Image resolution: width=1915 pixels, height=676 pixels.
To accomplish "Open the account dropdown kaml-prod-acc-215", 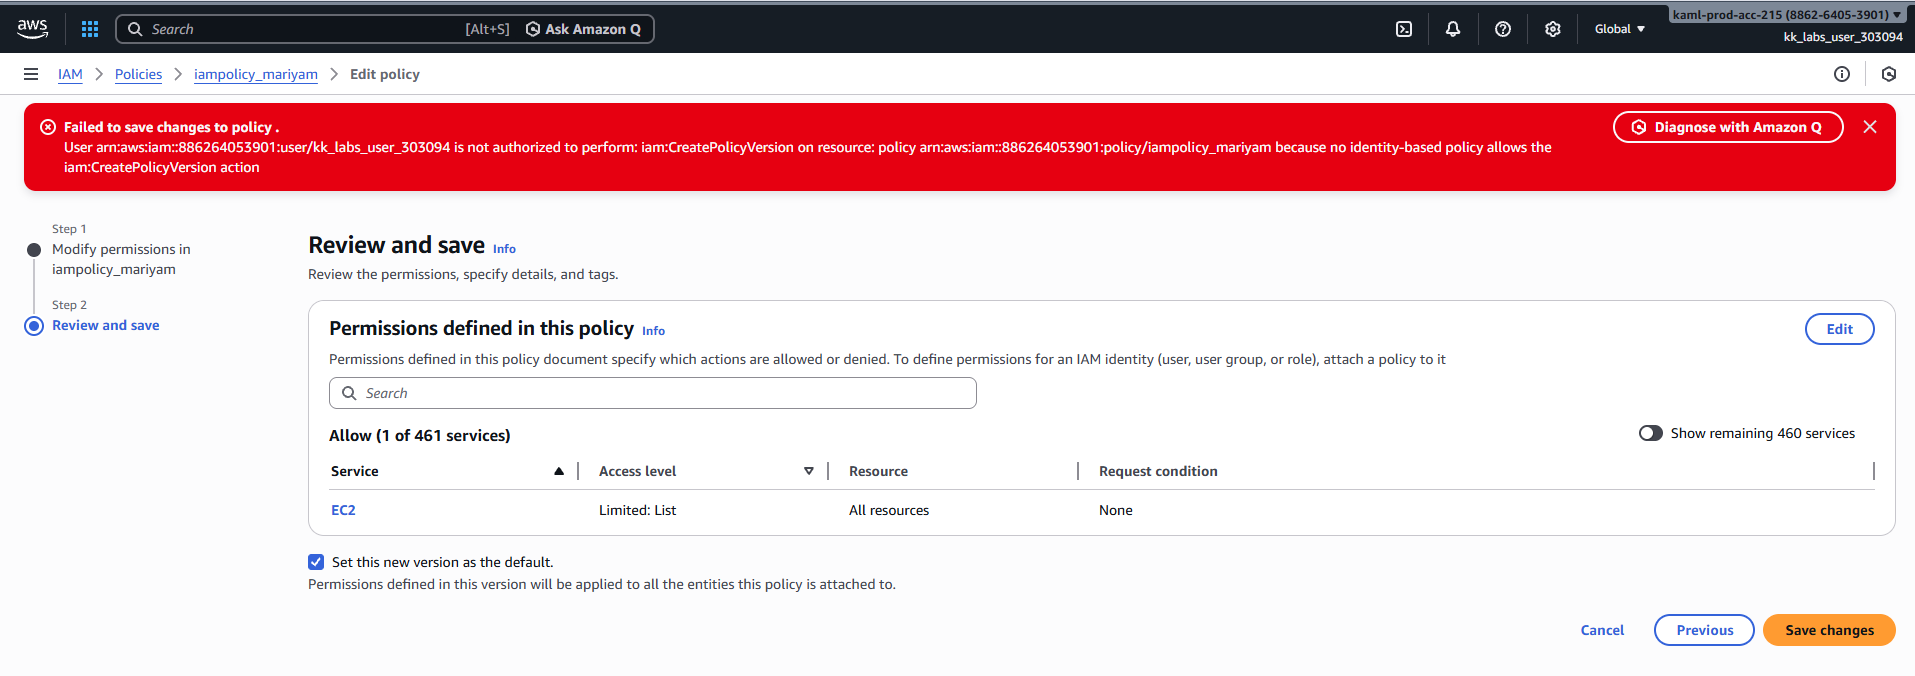I will point(1787,14).
